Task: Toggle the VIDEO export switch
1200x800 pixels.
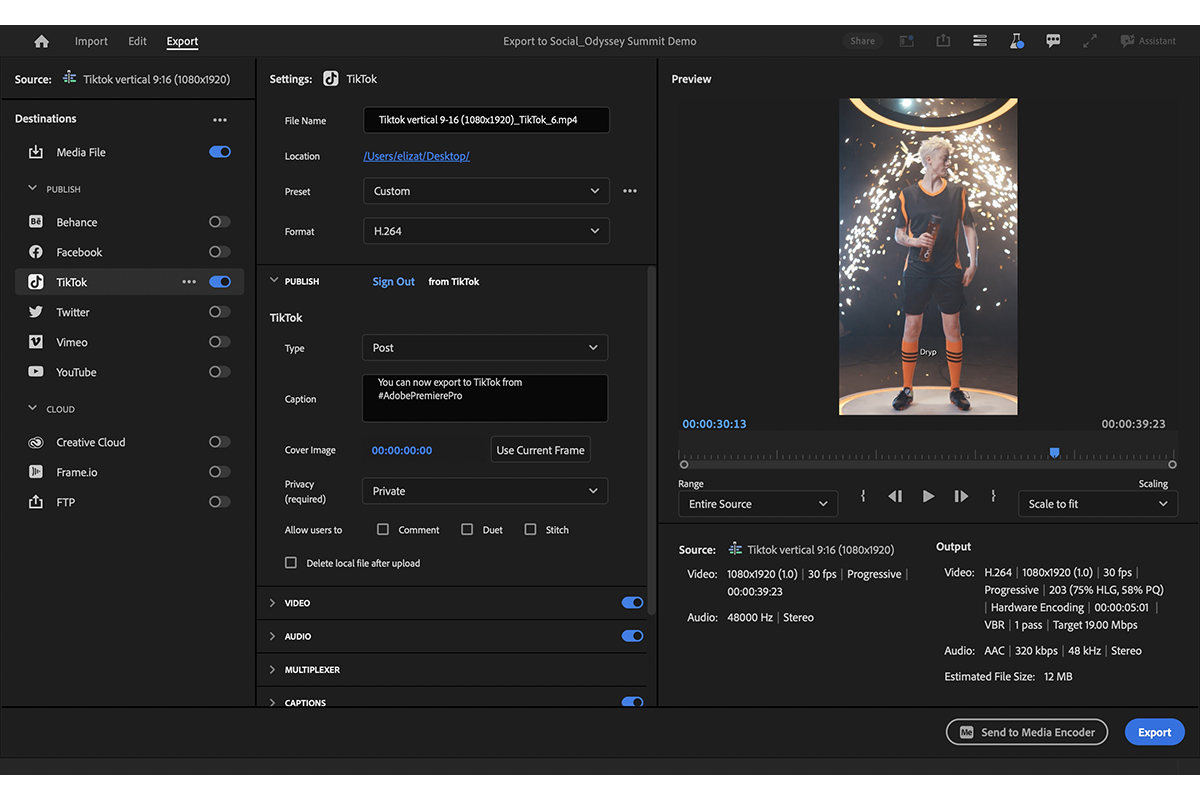Action: coord(632,603)
